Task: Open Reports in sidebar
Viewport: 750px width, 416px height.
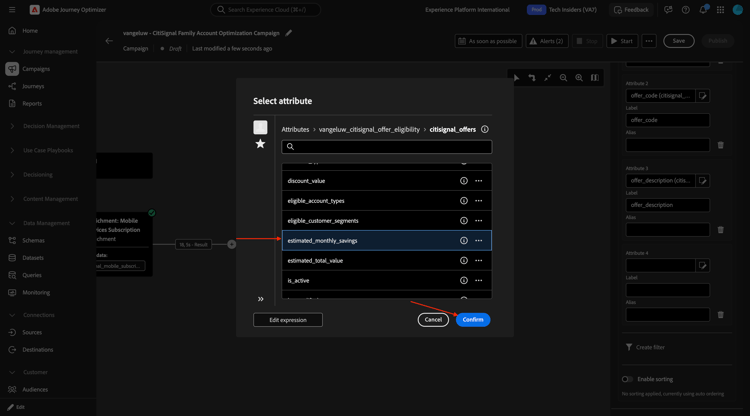Action: tap(32, 103)
